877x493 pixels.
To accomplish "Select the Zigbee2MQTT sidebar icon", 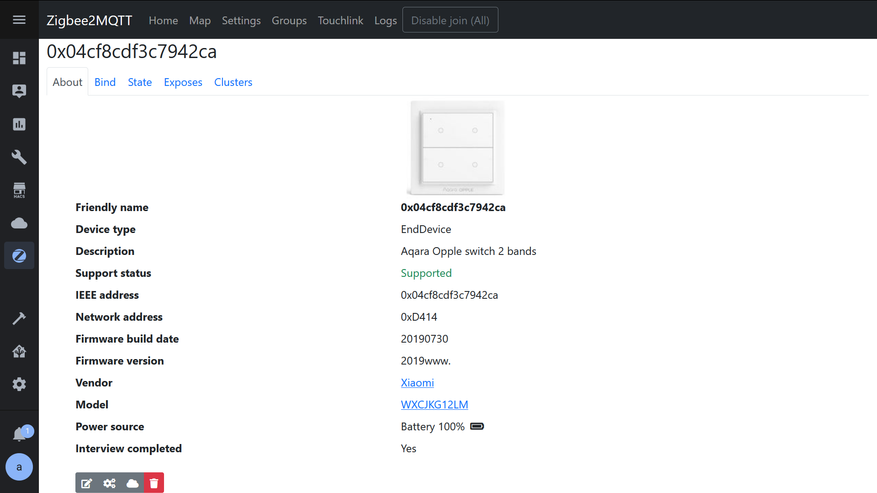I will 19,256.
